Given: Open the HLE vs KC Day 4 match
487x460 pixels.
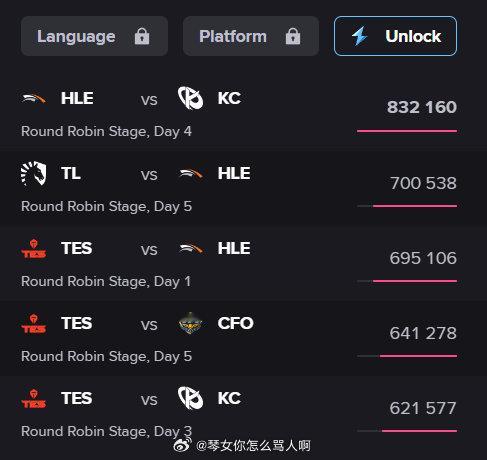Looking at the screenshot, I should point(239,113).
